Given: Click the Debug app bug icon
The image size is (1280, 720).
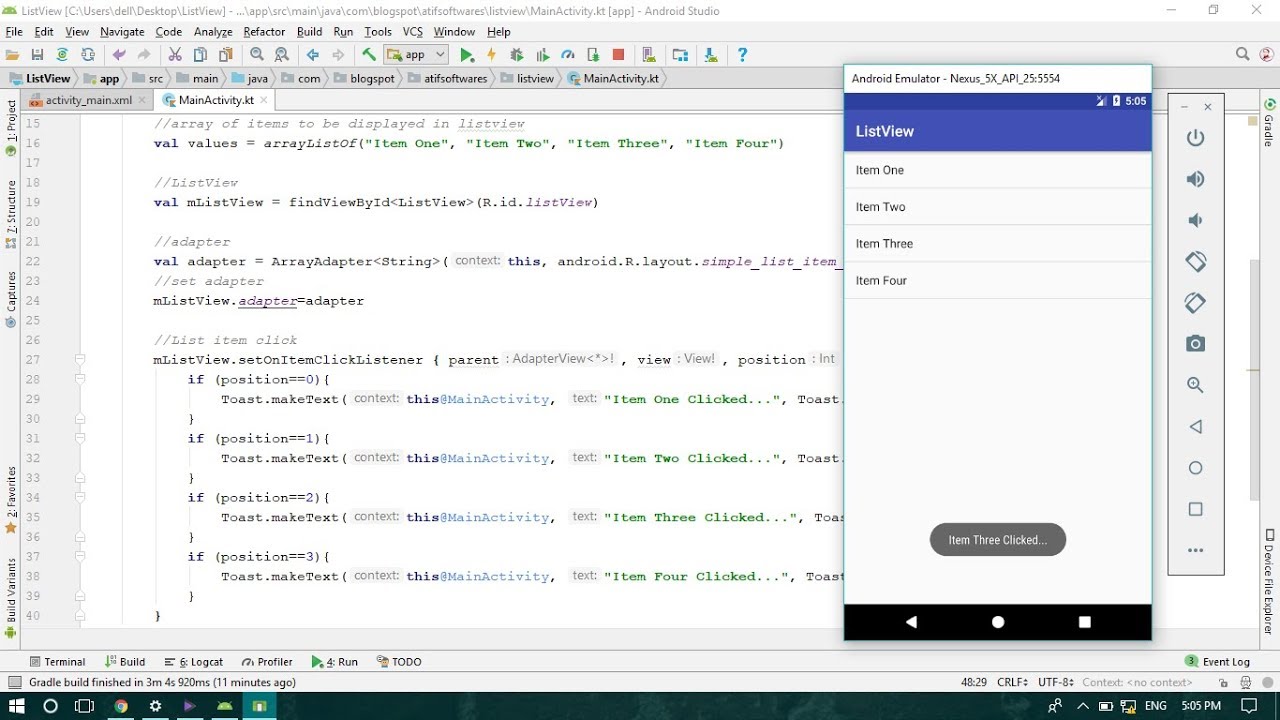Looking at the screenshot, I should (x=517, y=55).
